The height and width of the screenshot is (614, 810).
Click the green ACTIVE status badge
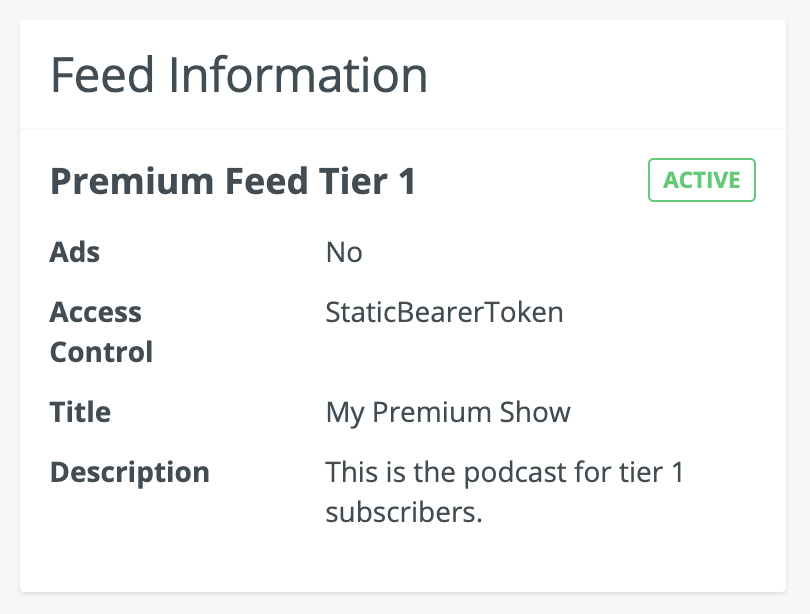coord(702,181)
